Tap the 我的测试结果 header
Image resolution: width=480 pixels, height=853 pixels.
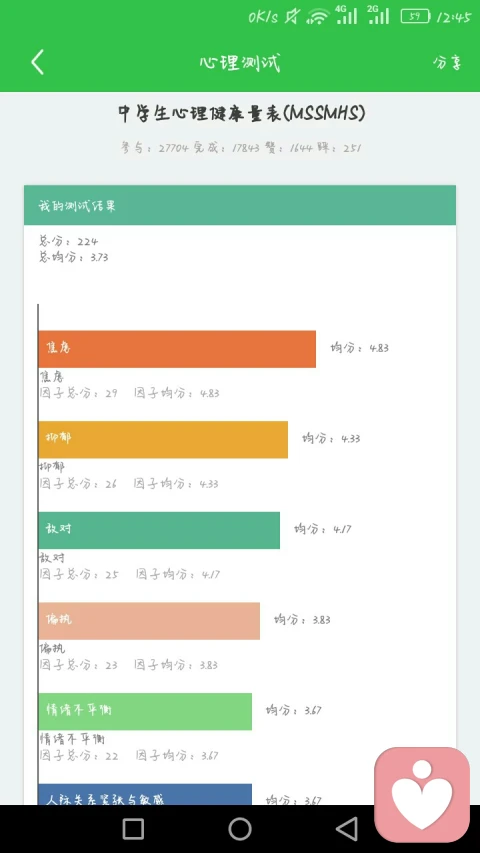(x=240, y=205)
